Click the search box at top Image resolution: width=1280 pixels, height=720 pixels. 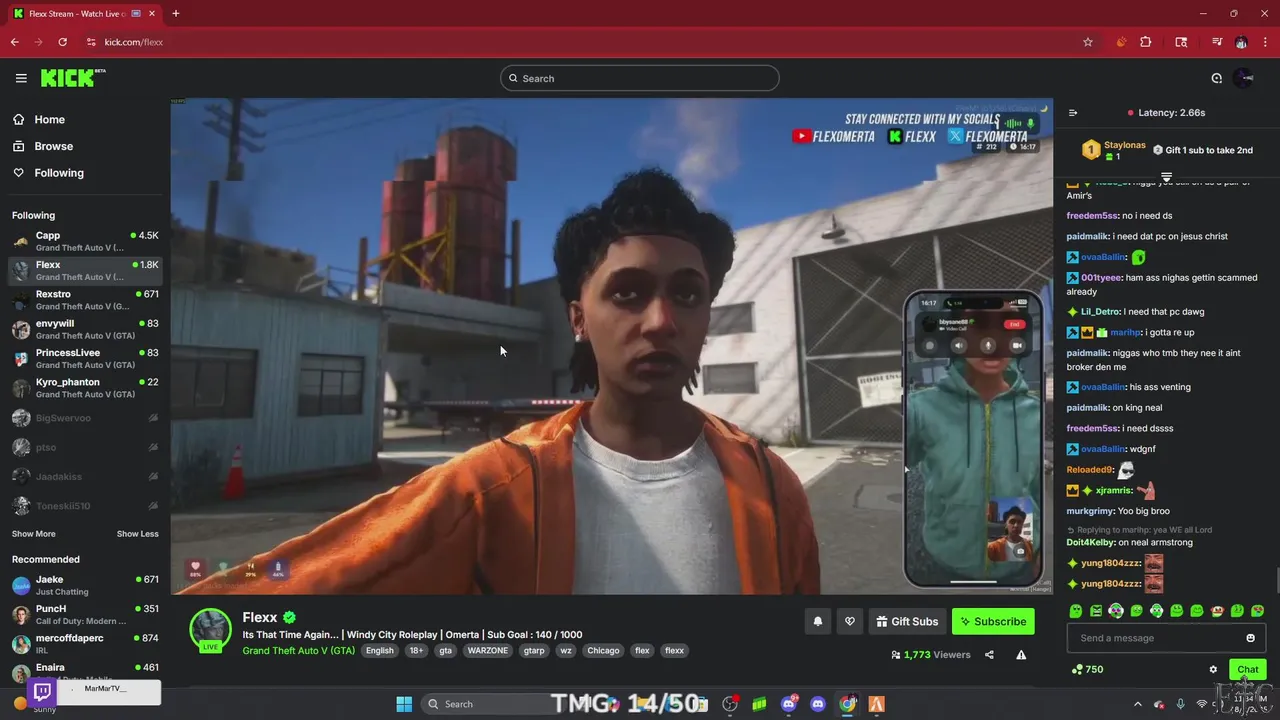(x=640, y=78)
